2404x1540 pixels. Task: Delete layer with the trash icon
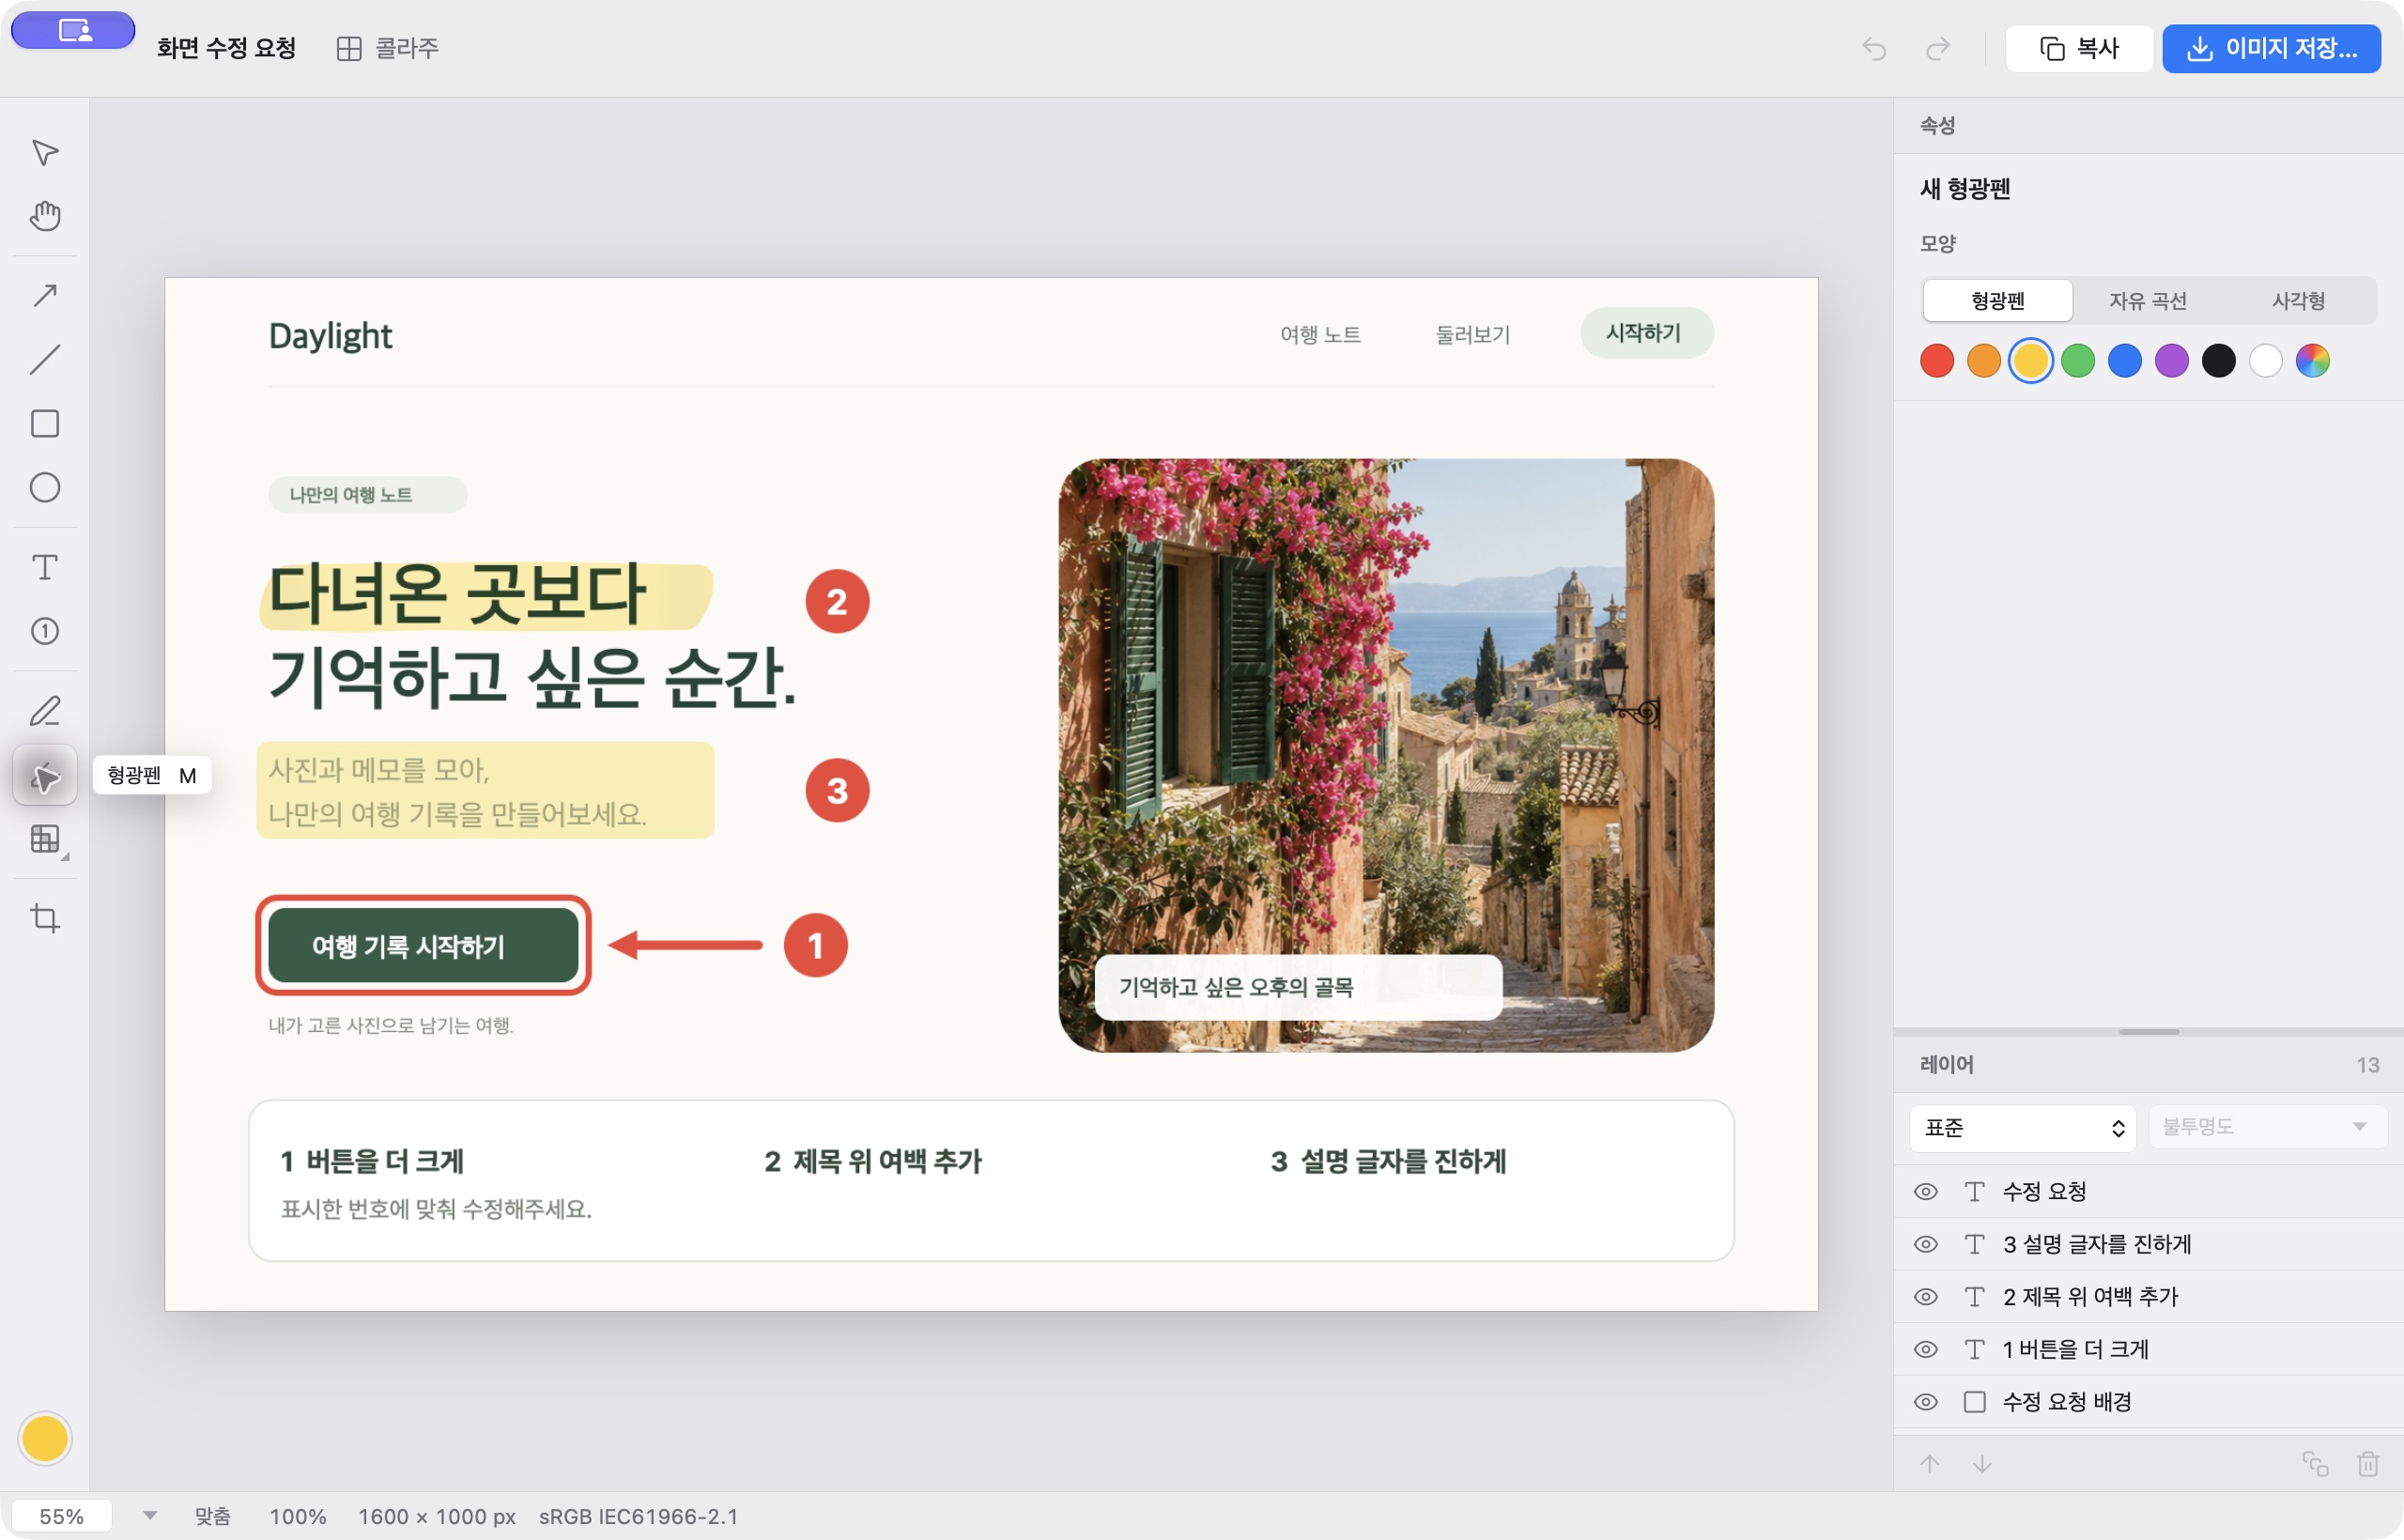pyautogui.click(x=2368, y=1464)
